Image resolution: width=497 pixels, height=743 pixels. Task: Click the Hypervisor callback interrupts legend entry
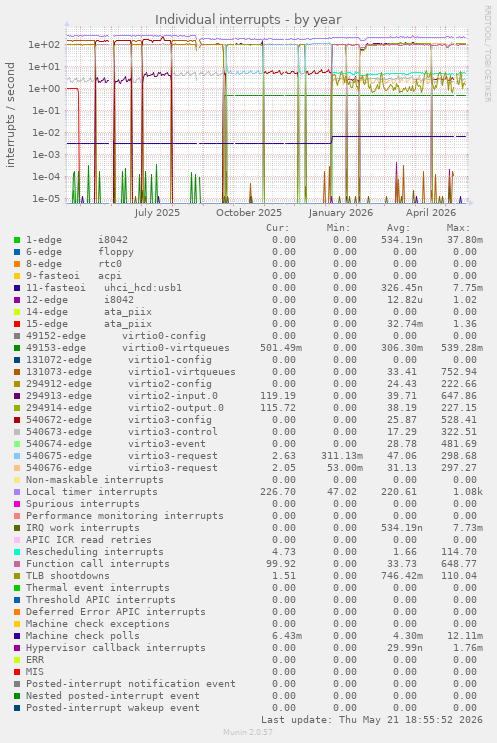116,648
